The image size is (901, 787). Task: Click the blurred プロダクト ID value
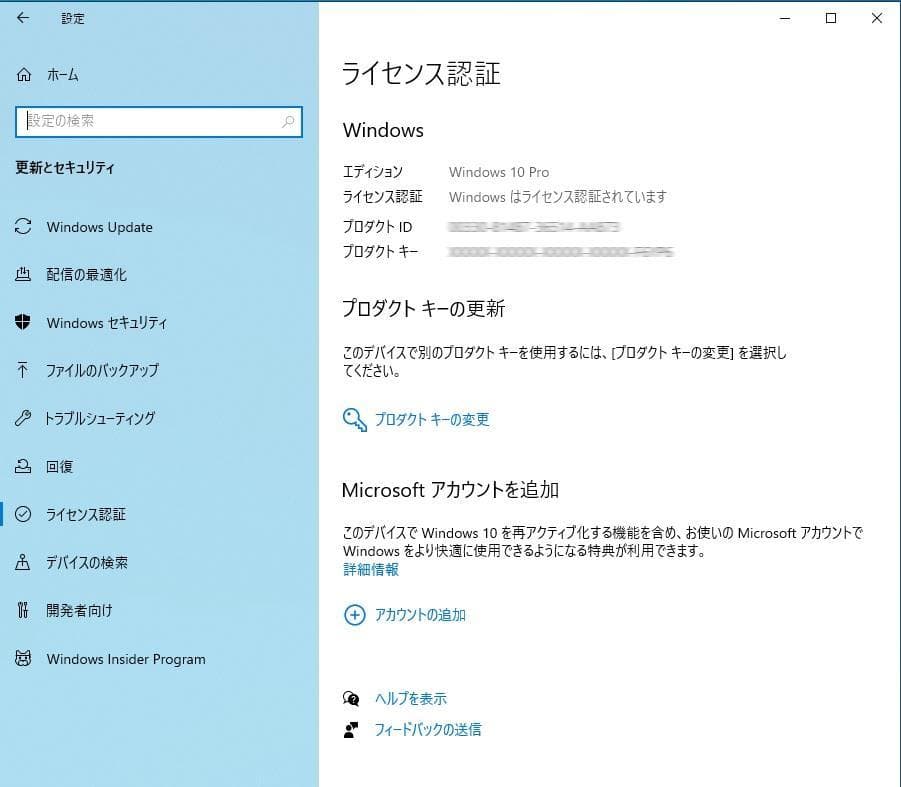tap(534, 227)
